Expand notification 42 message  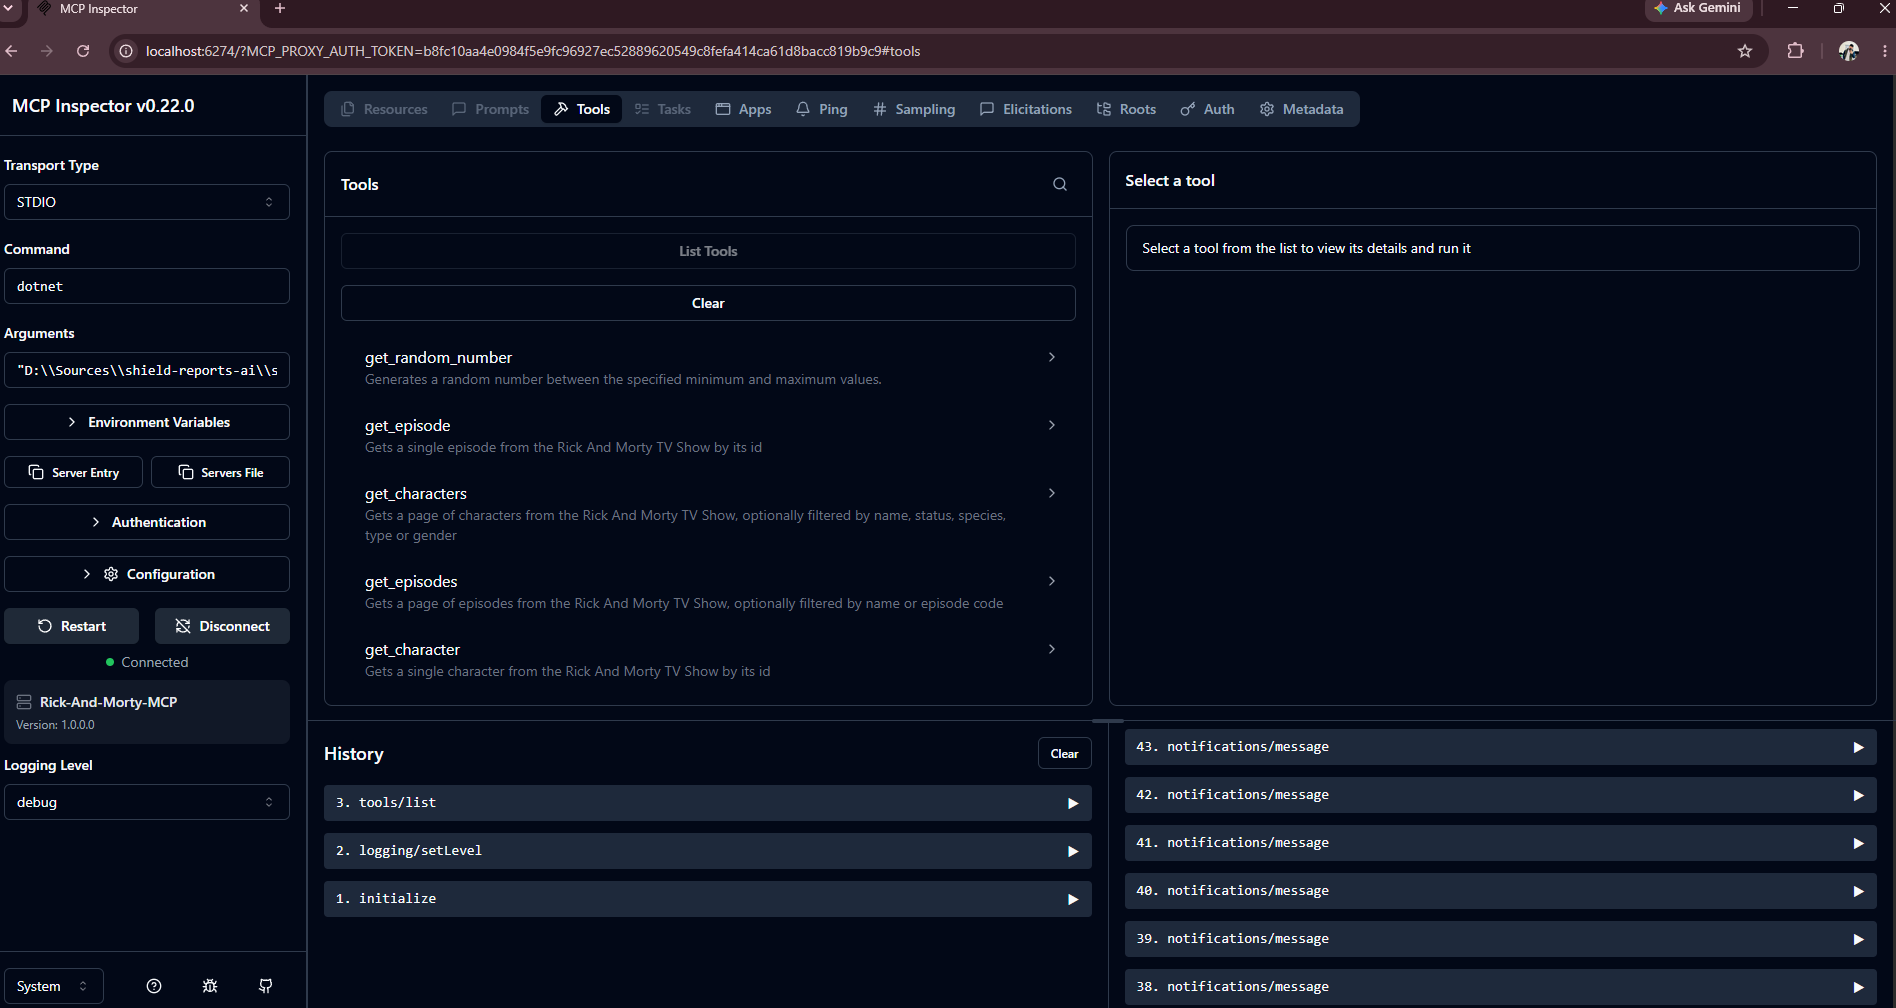point(1500,795)
